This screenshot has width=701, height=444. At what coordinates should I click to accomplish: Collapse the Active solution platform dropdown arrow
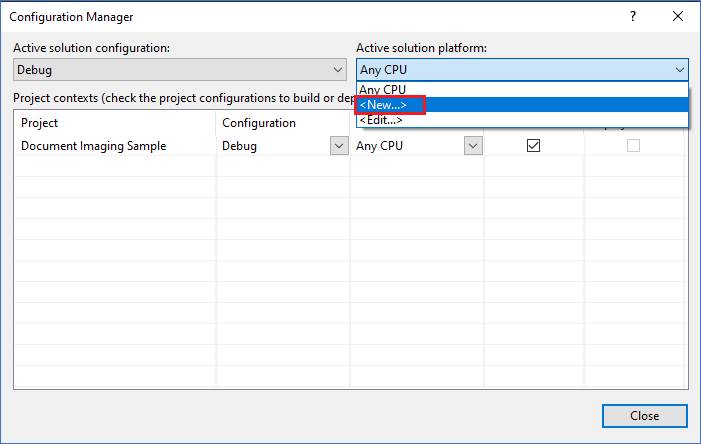(x=680, y=70)
